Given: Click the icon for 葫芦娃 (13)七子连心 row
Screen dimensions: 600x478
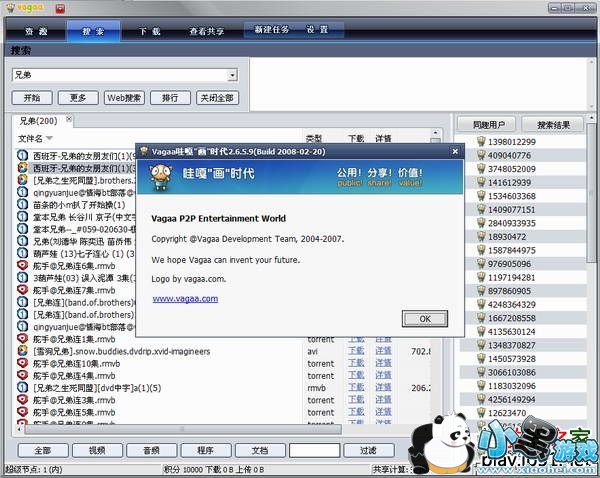Looking at the screenshot, I should pos(23,253).
